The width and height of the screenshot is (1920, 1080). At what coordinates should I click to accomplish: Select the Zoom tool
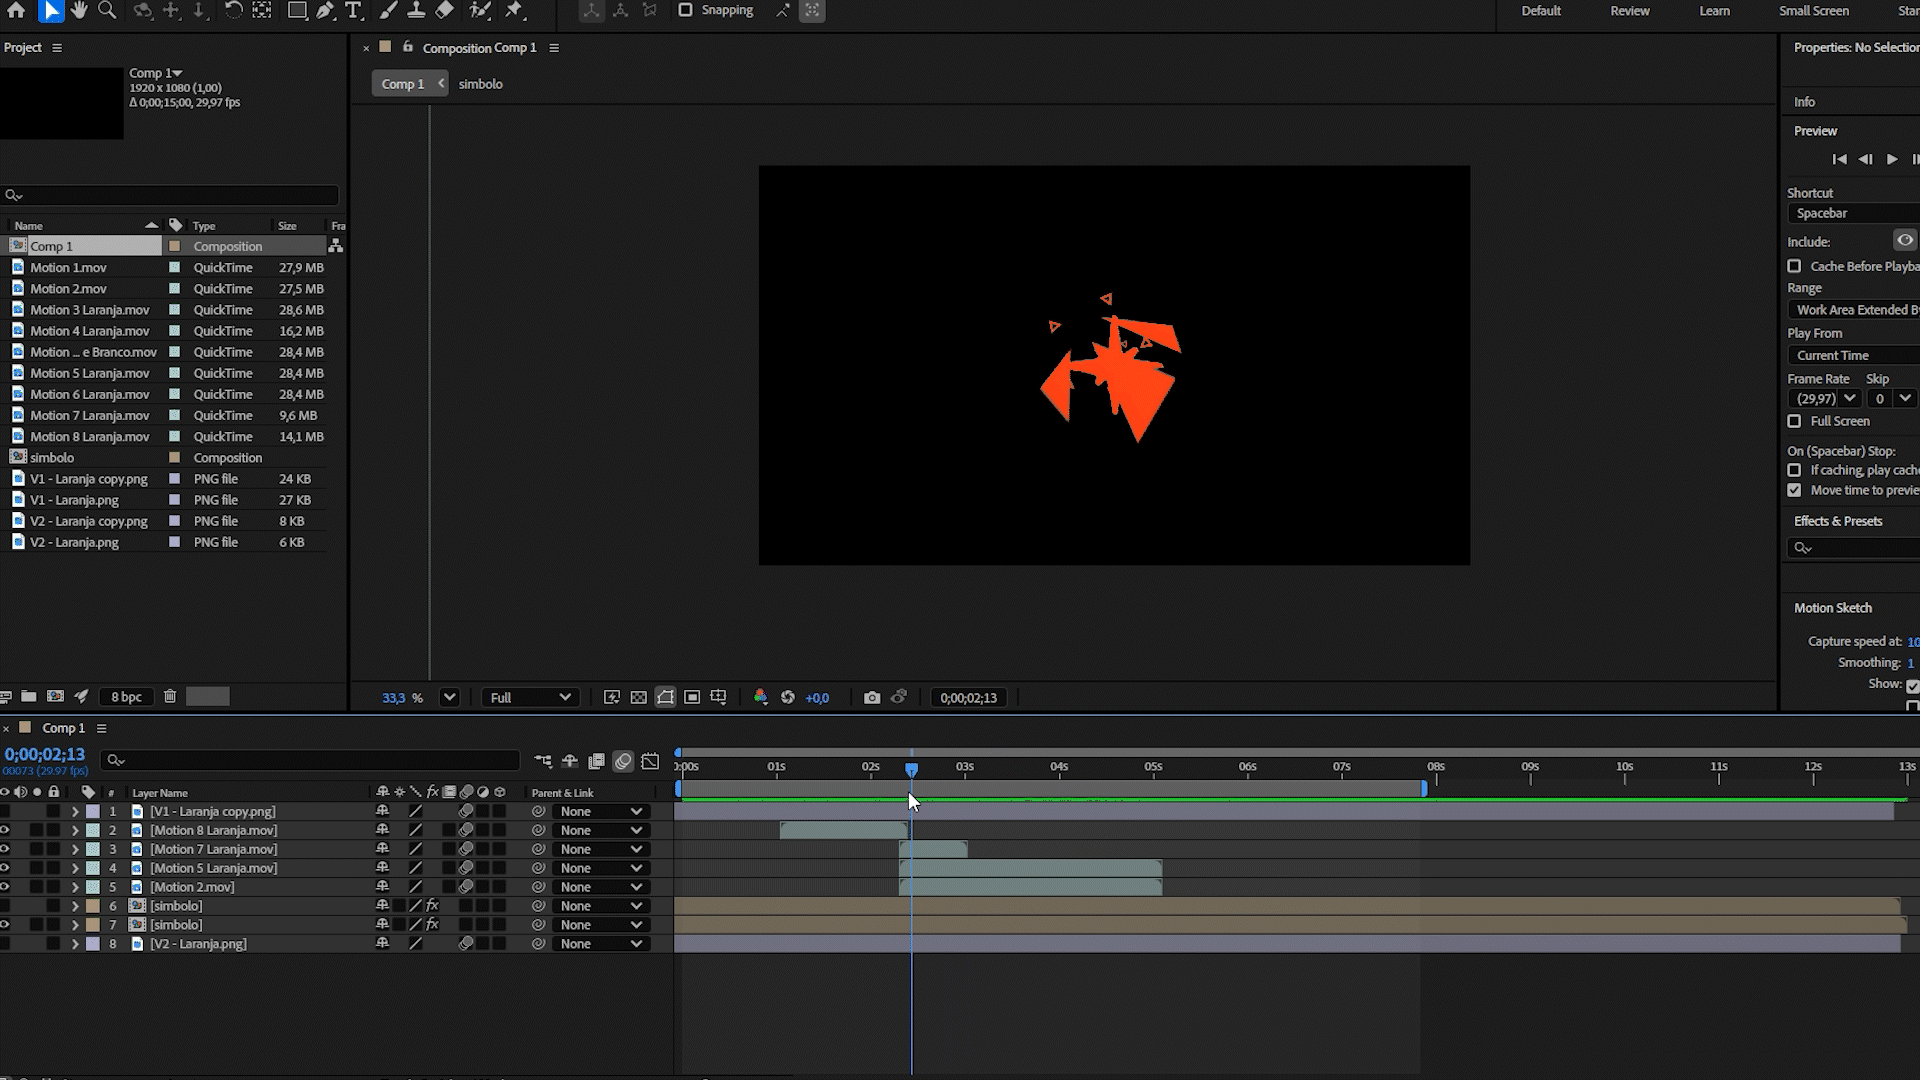107,10
